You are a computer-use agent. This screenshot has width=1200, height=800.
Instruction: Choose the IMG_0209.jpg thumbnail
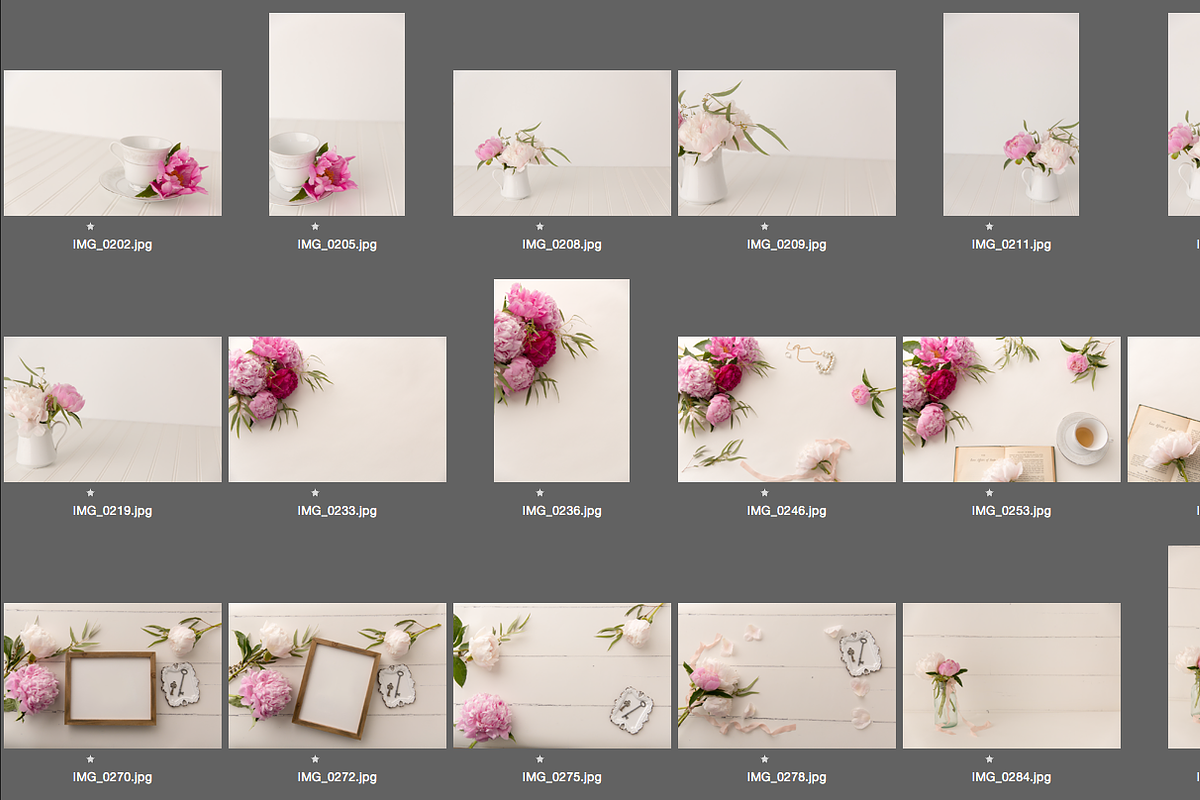(787, 143)
